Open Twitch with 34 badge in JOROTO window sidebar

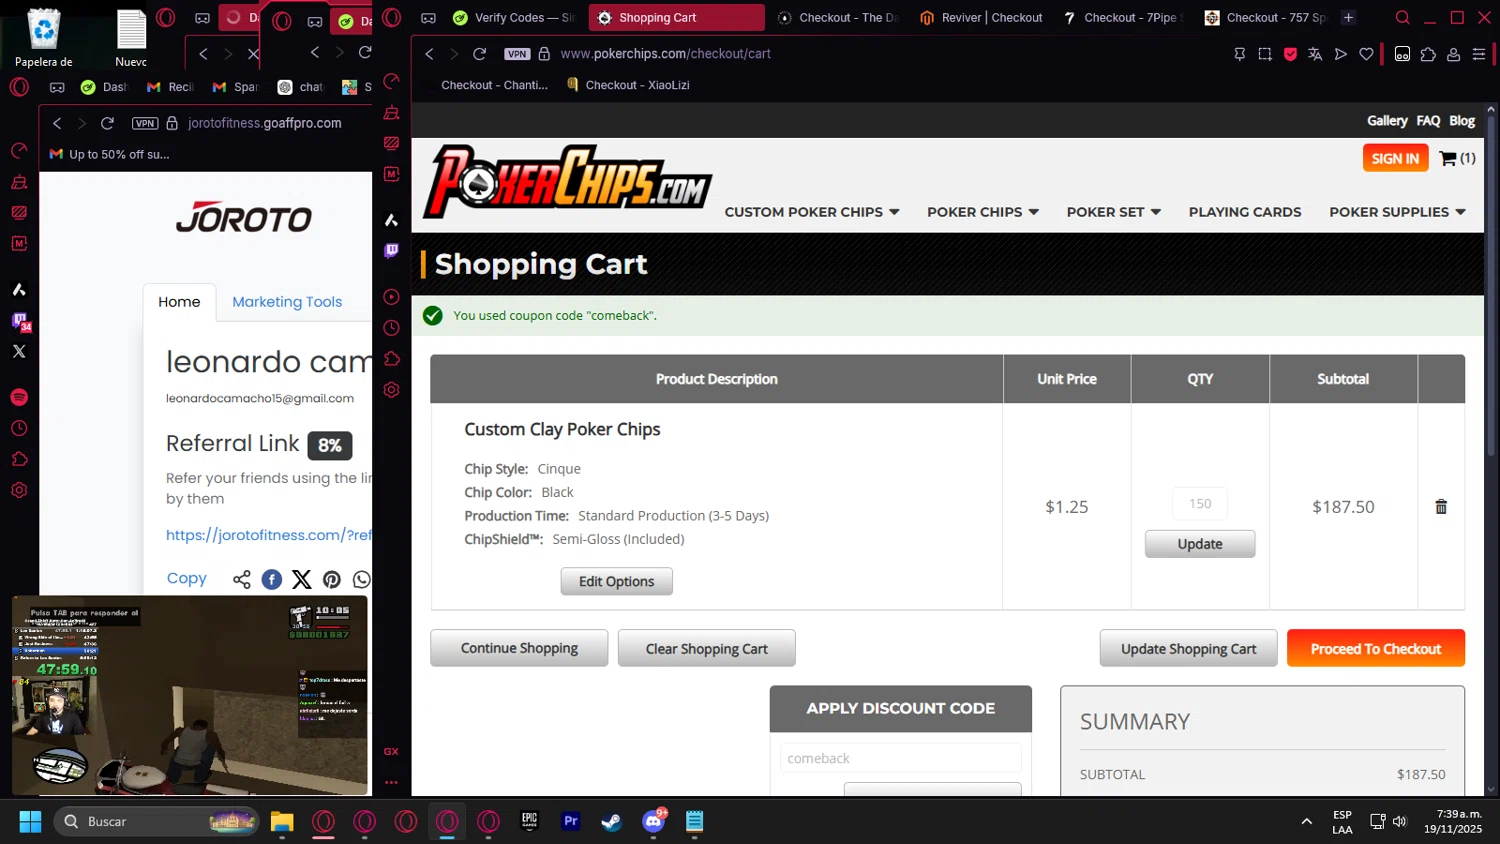tap(20, 321)
